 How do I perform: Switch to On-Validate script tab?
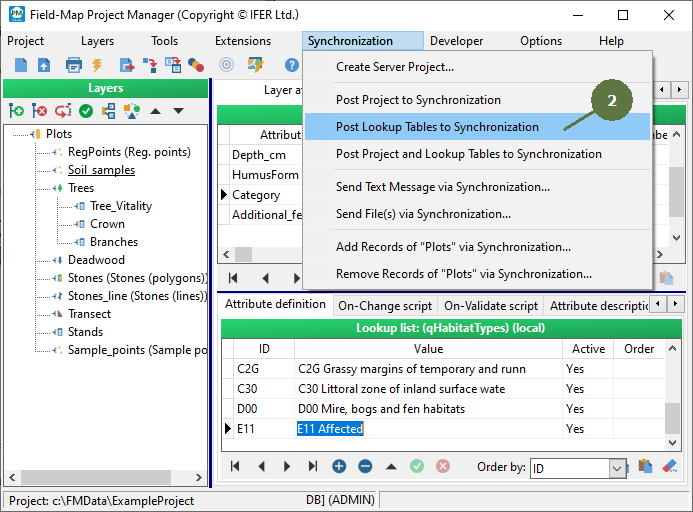pyautogui.click(x=491, y=306)
